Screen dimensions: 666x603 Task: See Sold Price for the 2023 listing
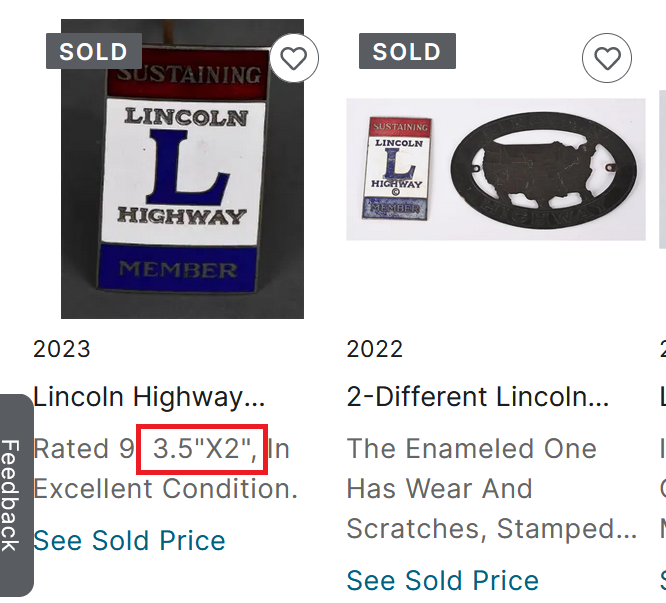pos(129,541)
